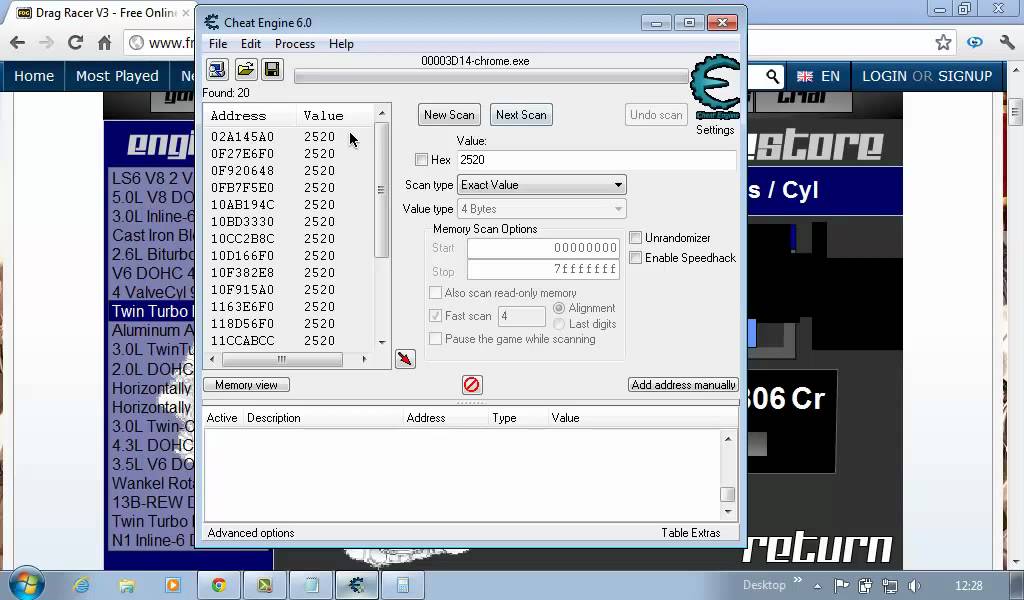The image size is (1024, 600).
Task: Bookmark the page with the star icon
Action: pyautogui.click(x=943, y=43)
